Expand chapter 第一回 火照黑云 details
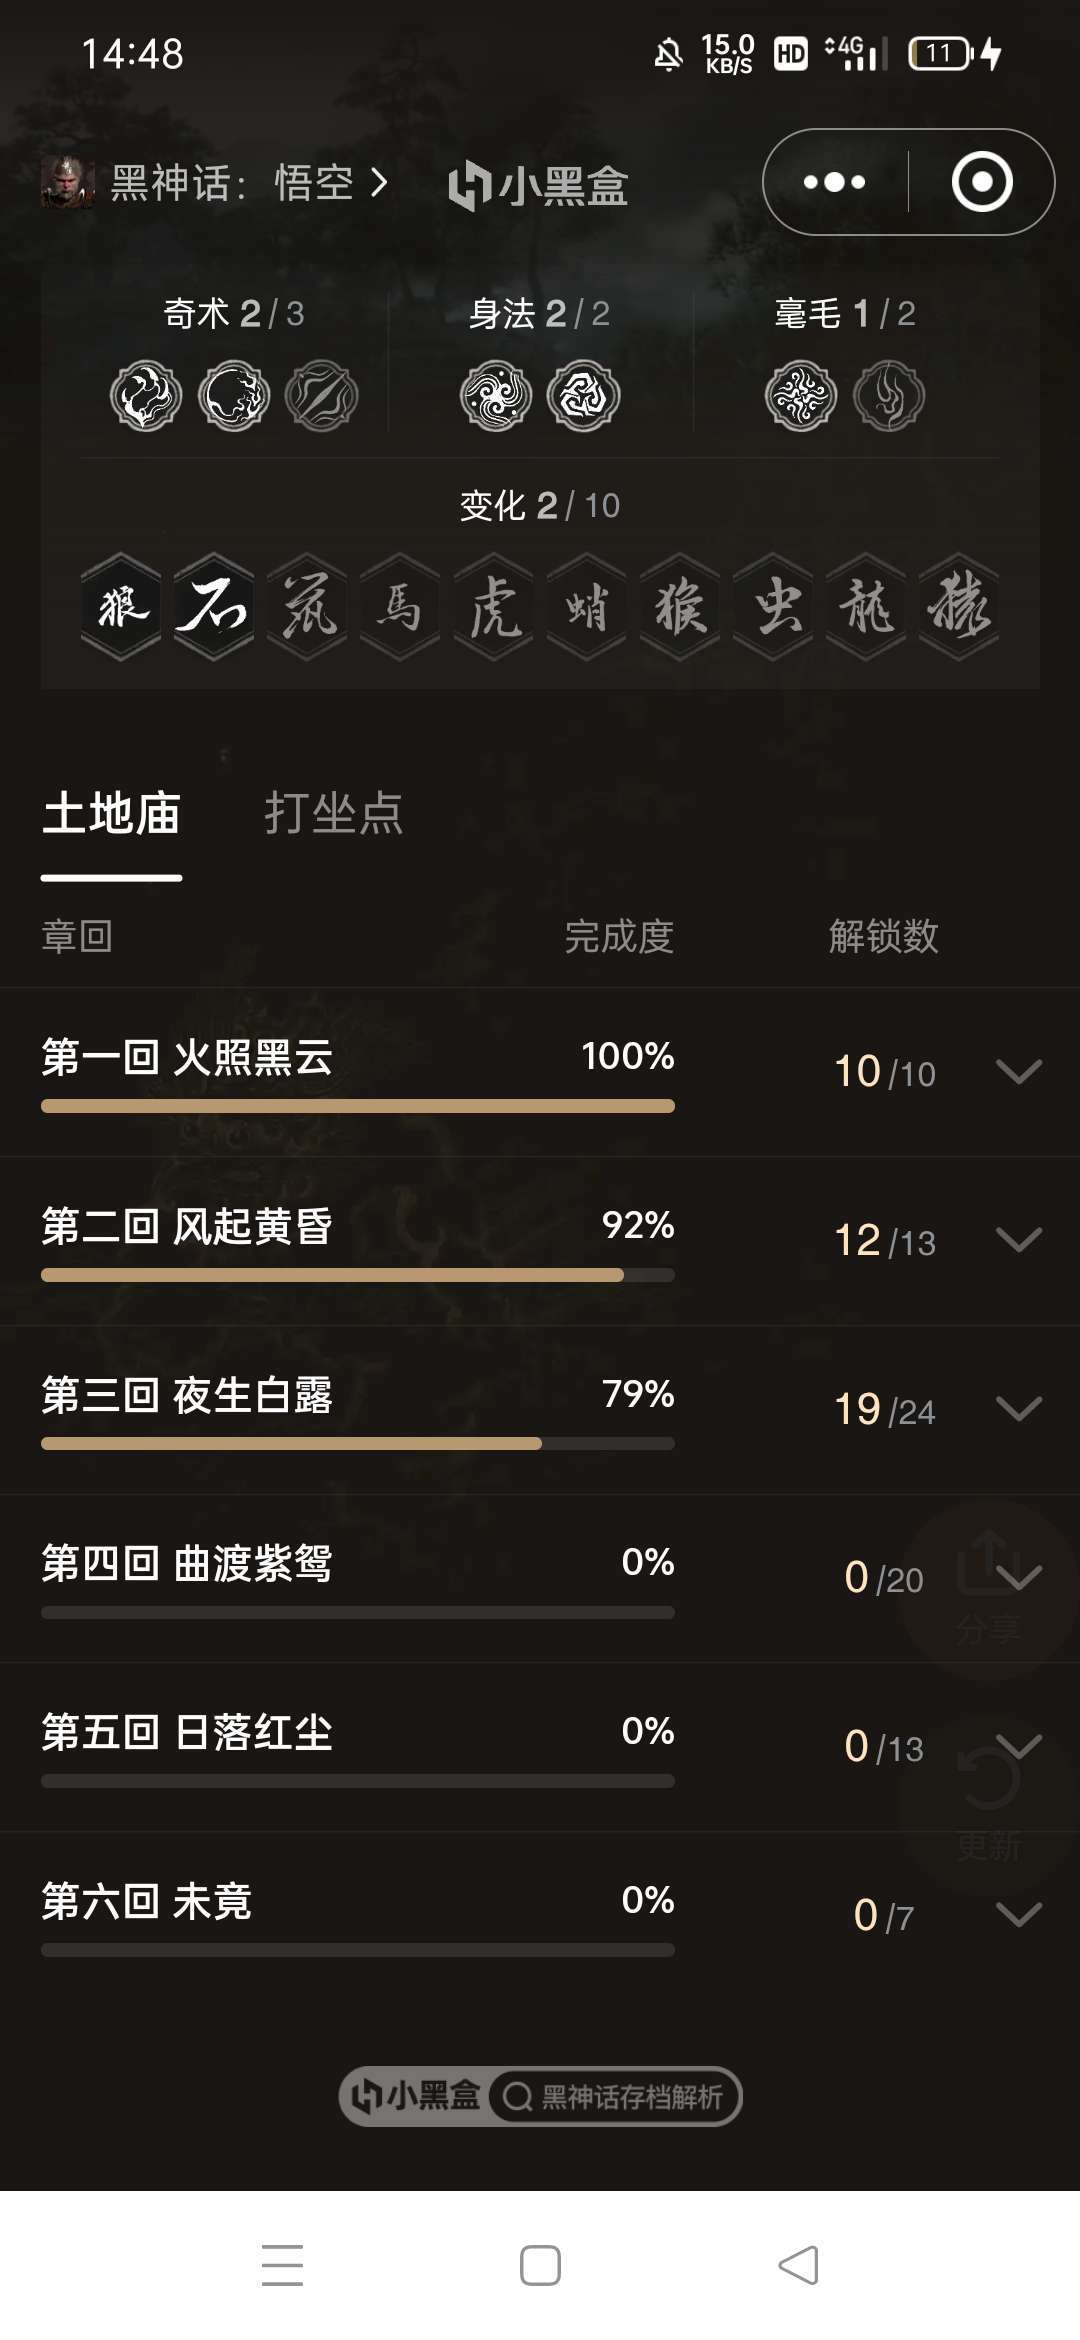This screenshot has height=2340, width=1080. point(1020,1071)
